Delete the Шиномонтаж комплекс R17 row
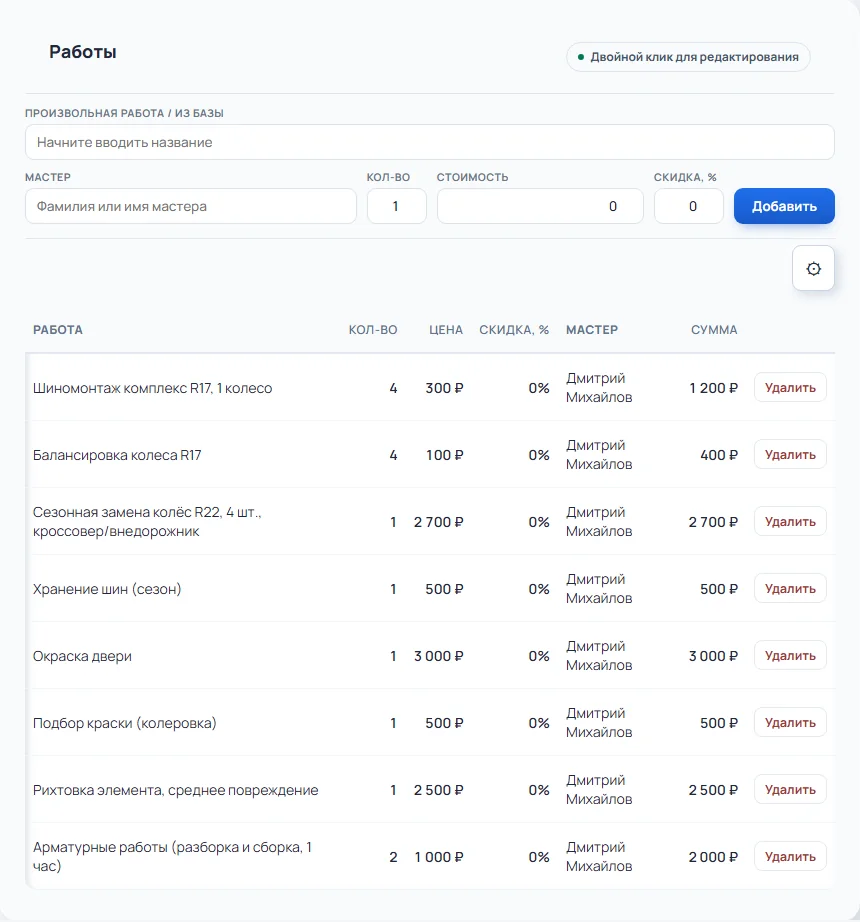 coord(790,387)
